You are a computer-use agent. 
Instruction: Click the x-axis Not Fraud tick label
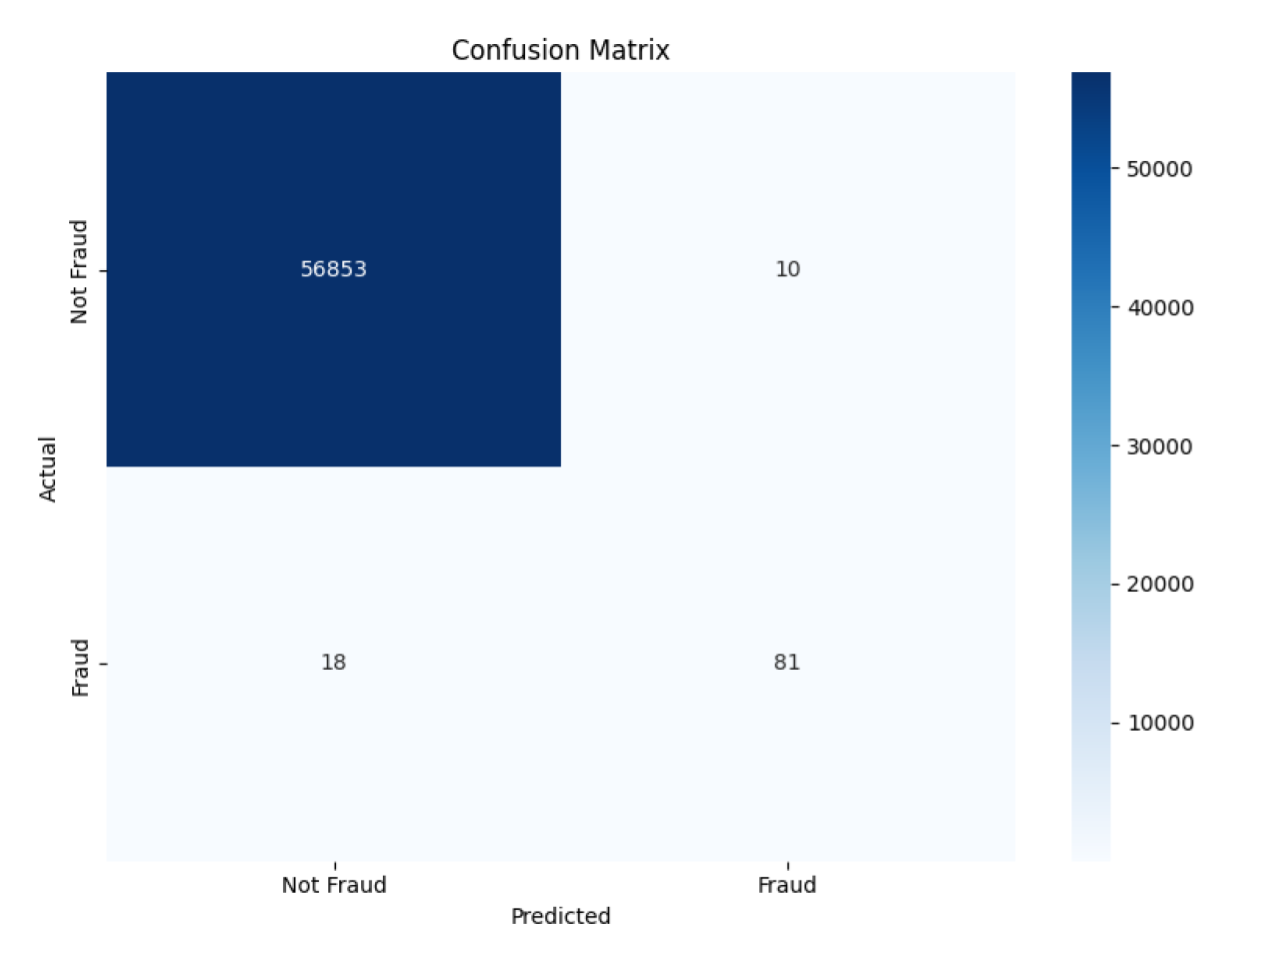click(334, 885)
